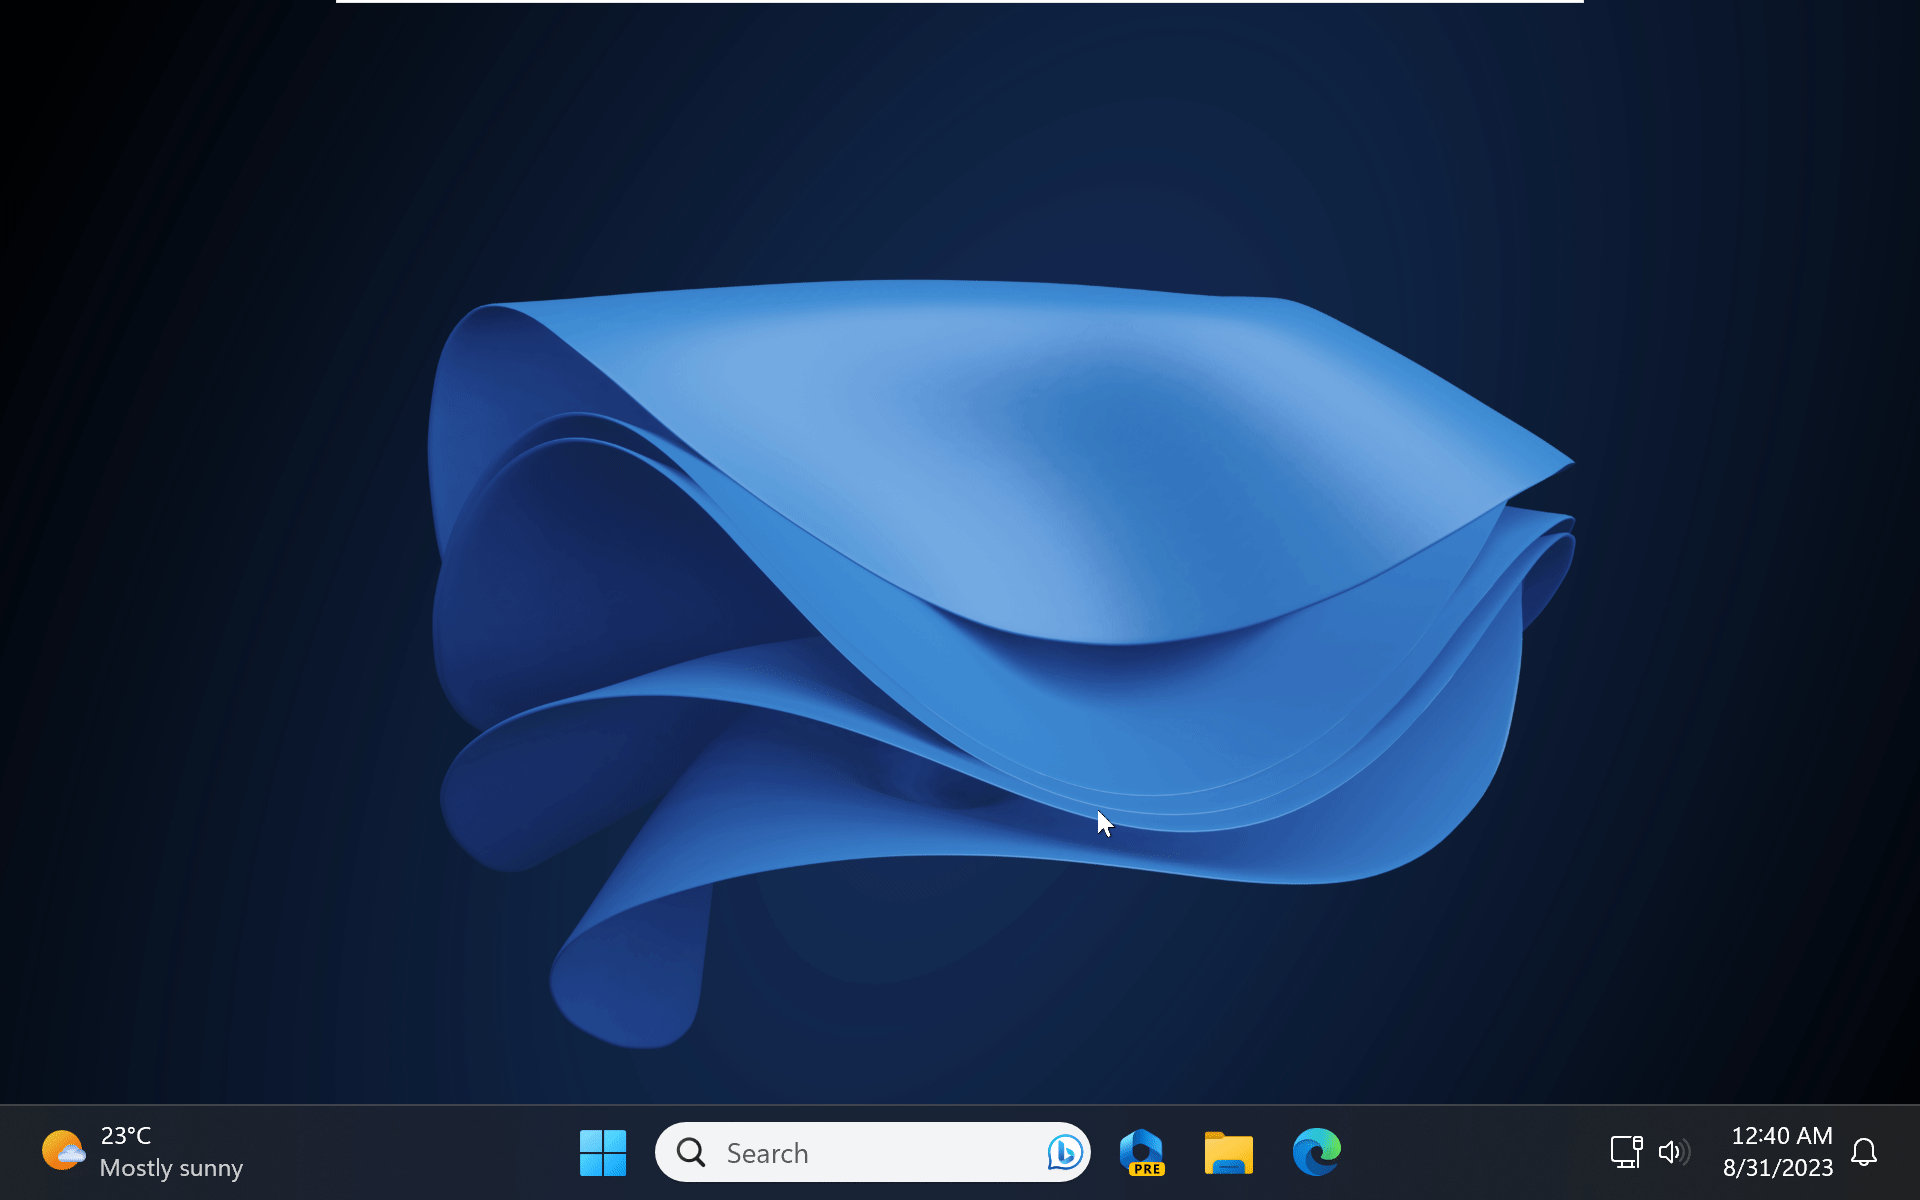Click inside the Search input field
This screenshot has width=1920, height=1200.
click(860, 1152)
